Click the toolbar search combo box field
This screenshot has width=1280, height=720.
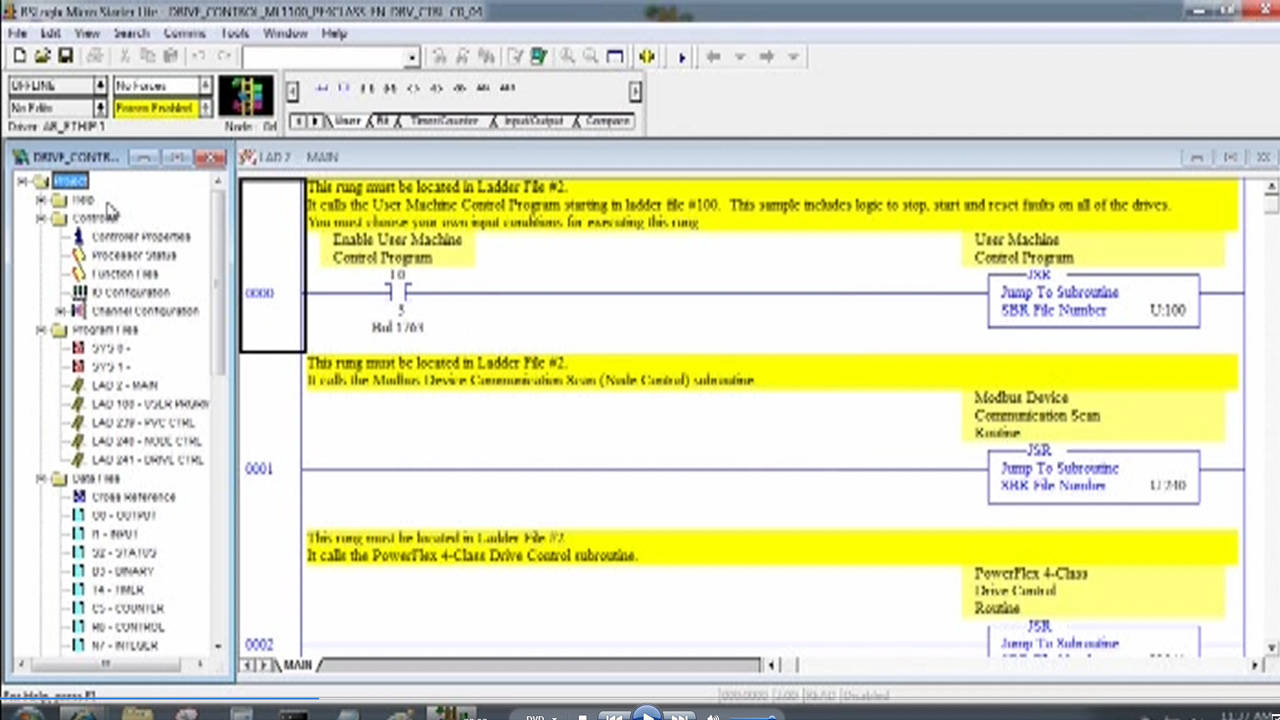point(323,58)
